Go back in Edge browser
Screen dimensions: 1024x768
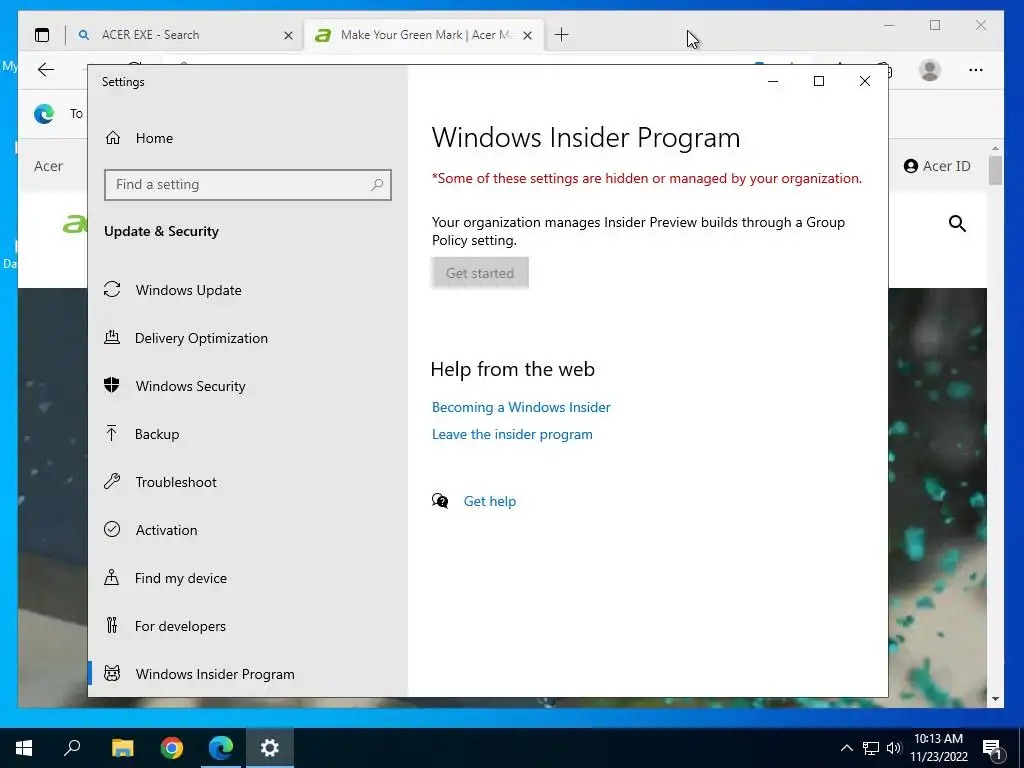tap(46, 70)
